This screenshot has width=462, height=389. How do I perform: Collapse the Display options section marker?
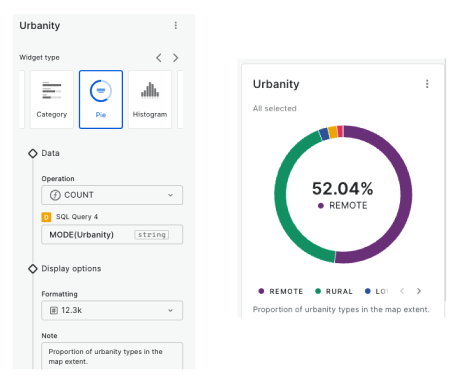point(33,269)
